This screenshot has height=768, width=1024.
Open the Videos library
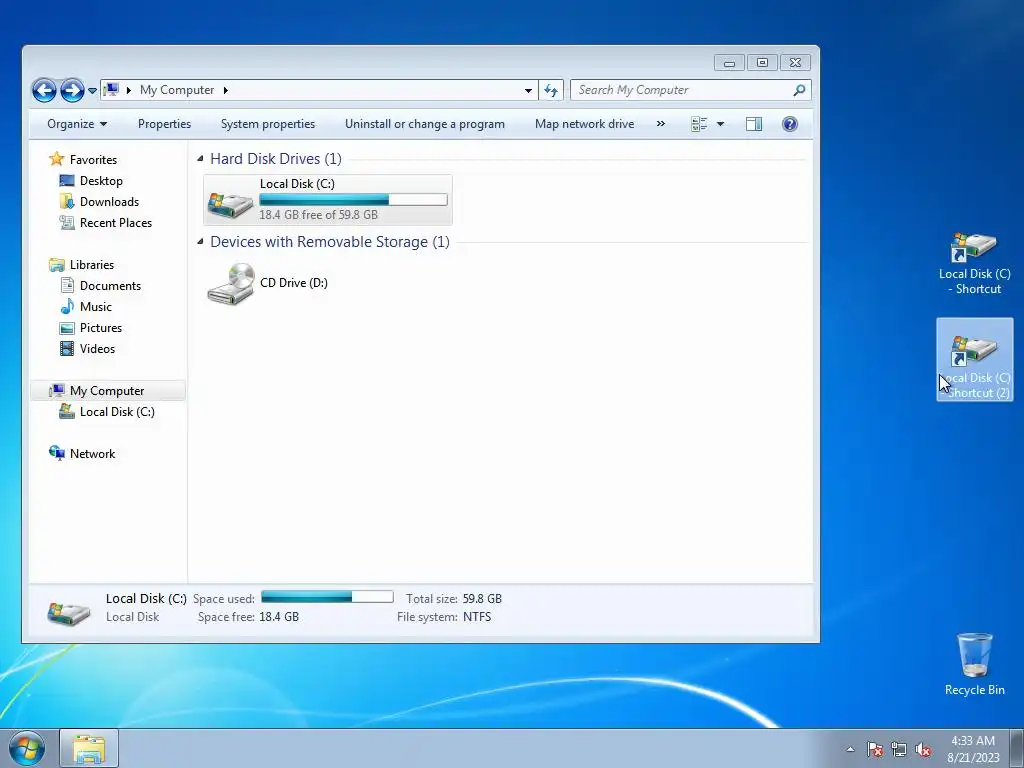(97, 349)
